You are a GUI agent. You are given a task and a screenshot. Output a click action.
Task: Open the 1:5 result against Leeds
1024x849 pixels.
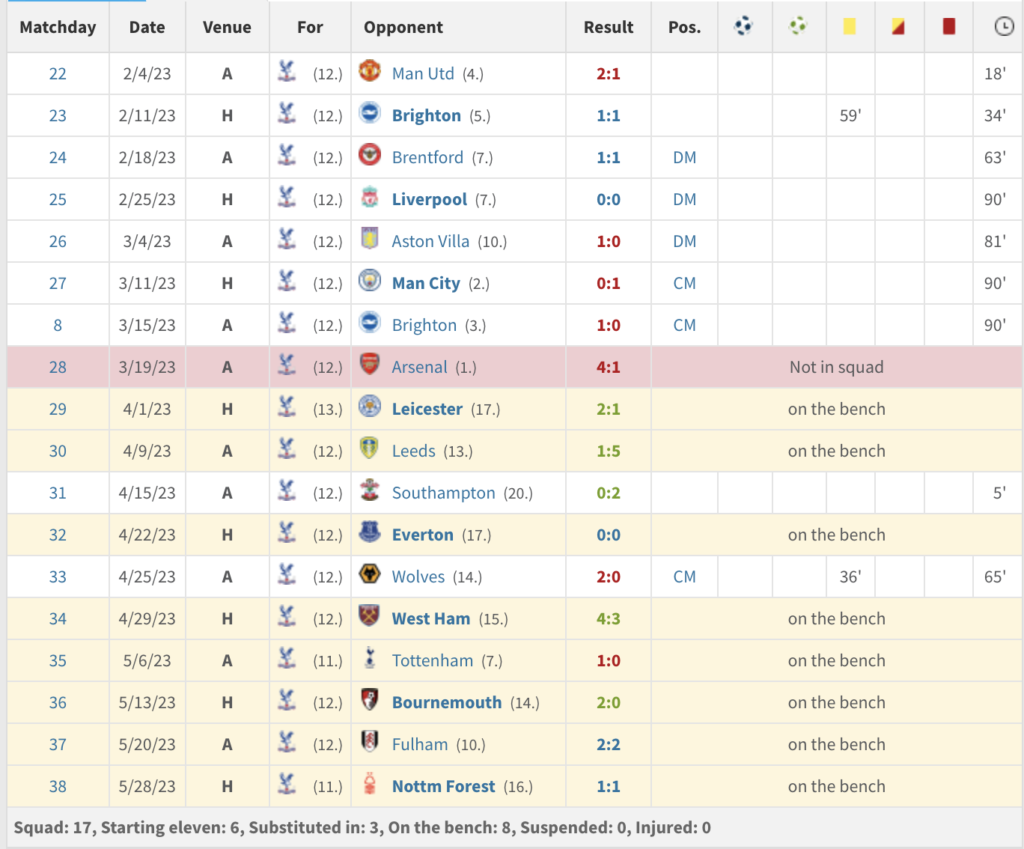click(608, 451)
